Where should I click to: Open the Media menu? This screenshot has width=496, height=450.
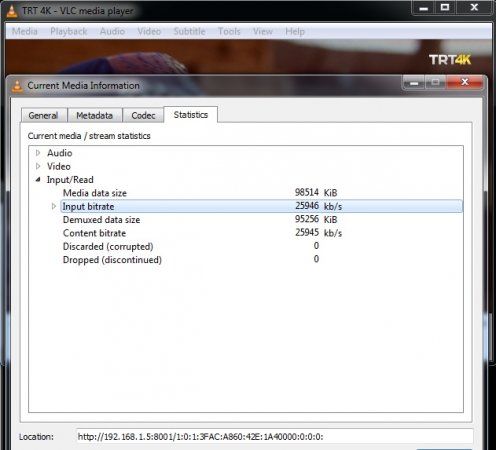[25, 31]
